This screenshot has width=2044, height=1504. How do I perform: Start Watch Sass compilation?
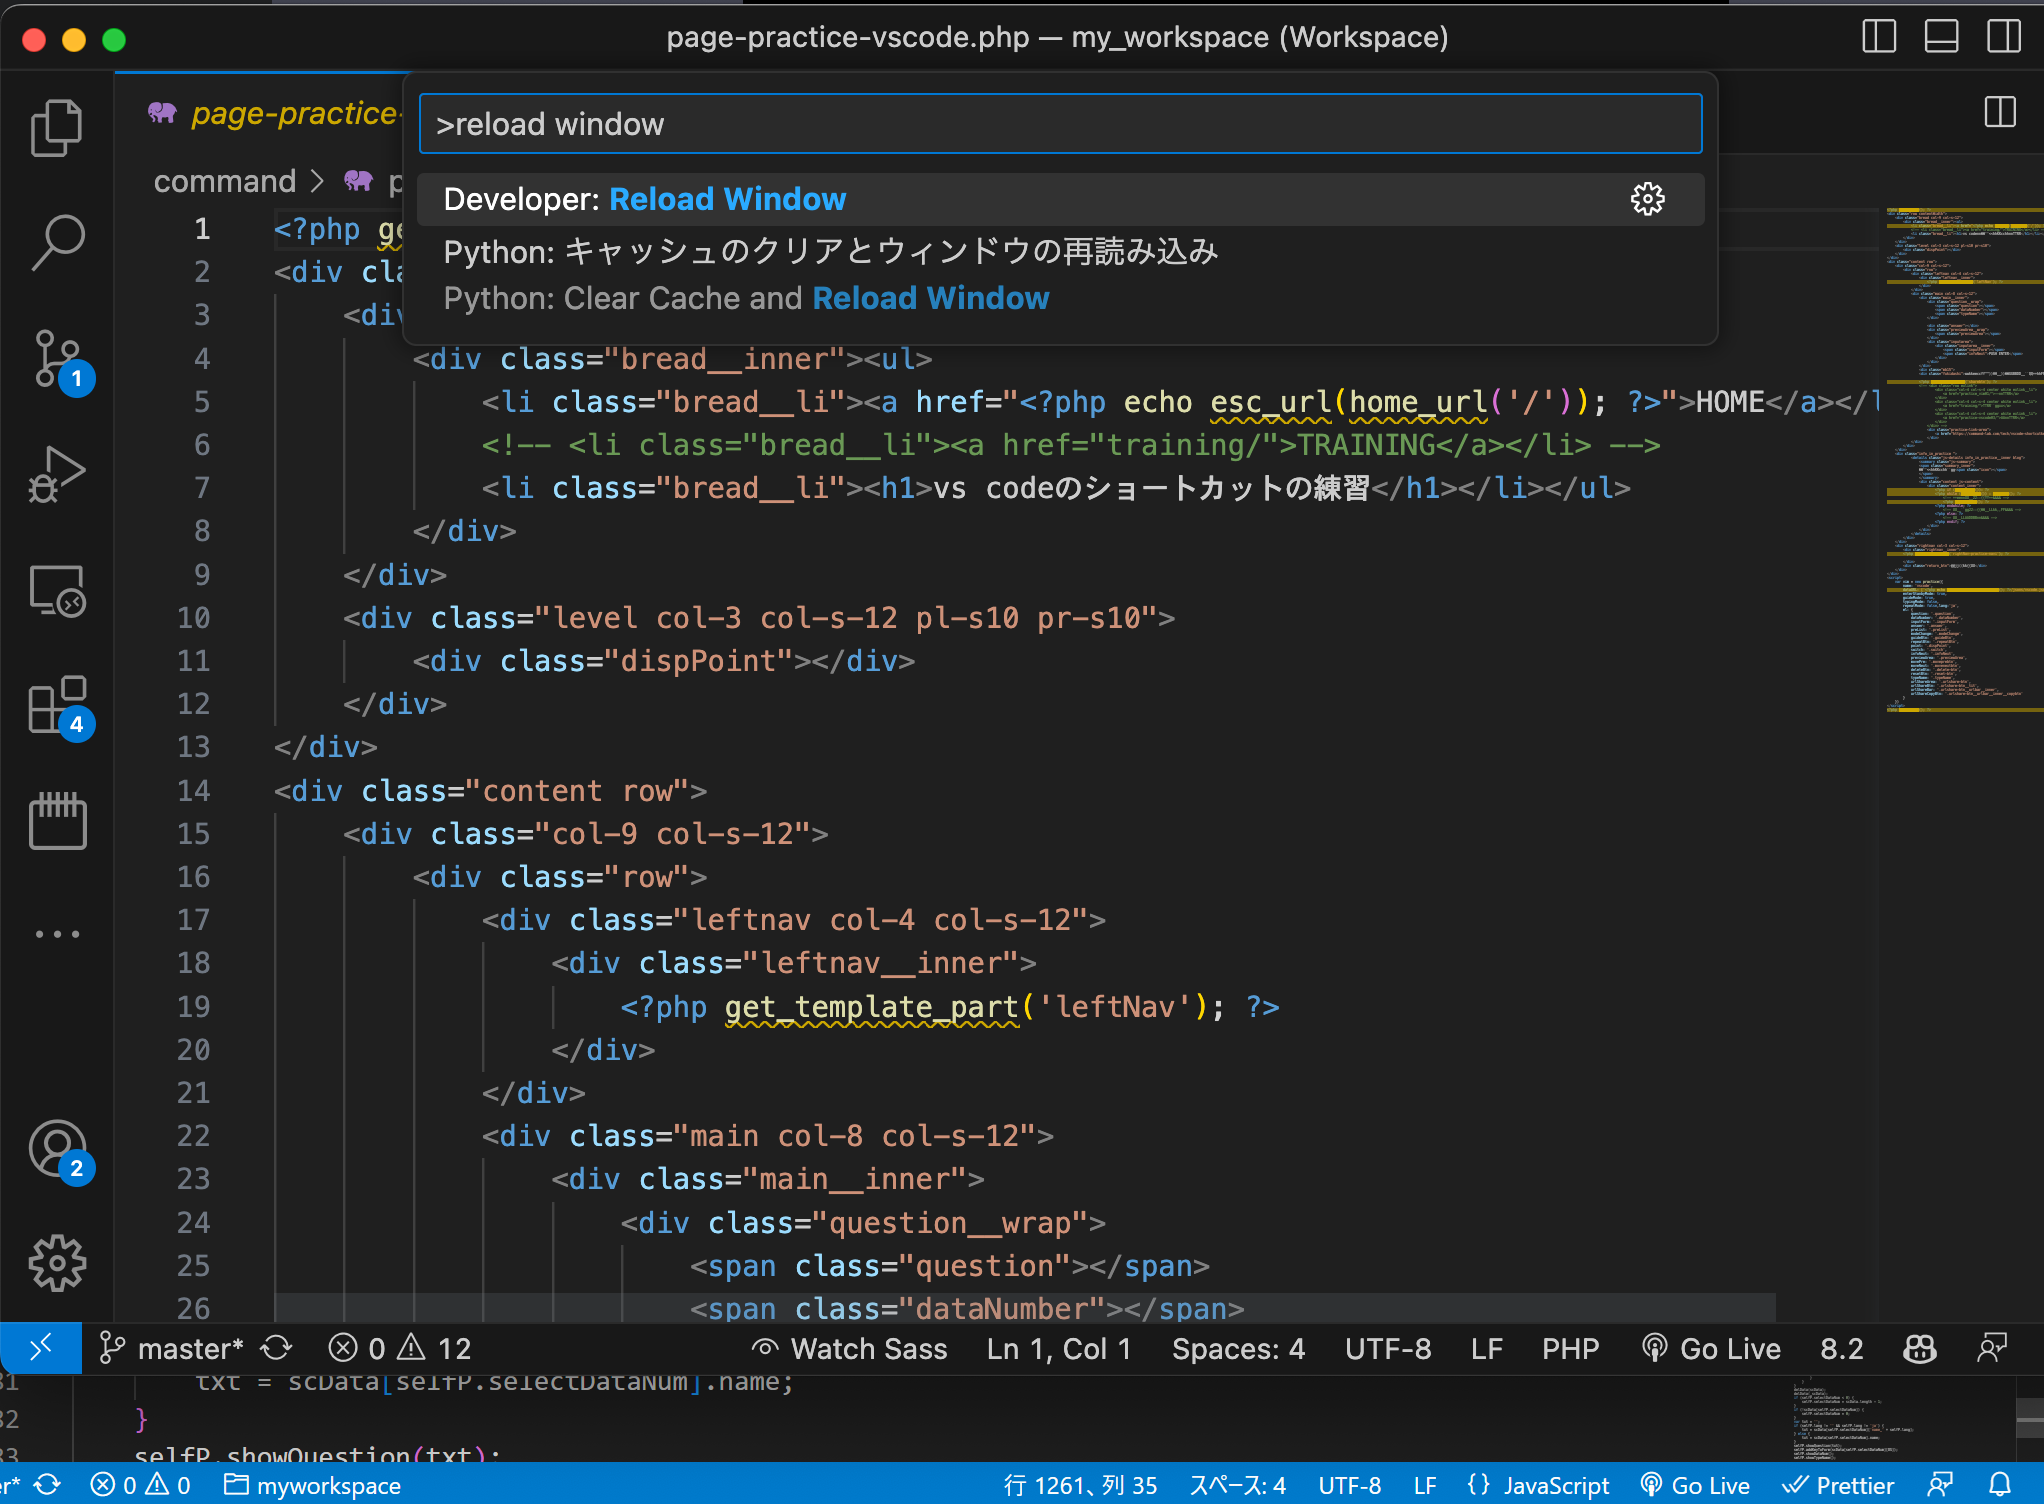coord(849,1348)
